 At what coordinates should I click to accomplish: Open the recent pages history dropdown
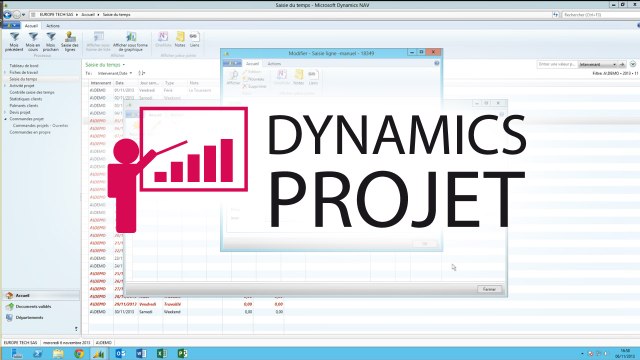click(24, 15)
